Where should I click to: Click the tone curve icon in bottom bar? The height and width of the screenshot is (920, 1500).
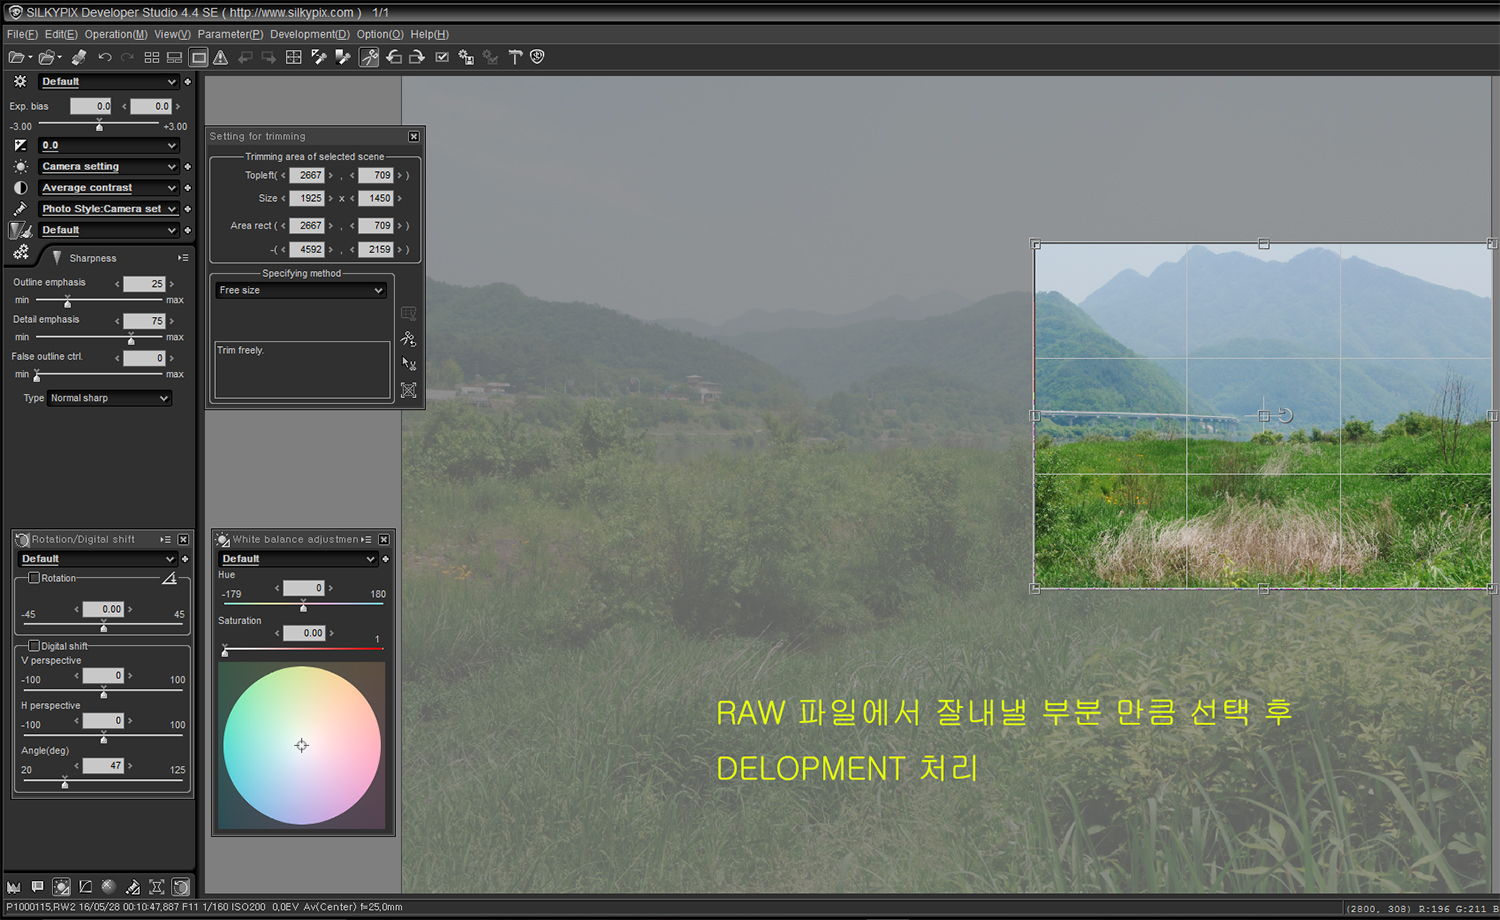[x=86, y=887]
